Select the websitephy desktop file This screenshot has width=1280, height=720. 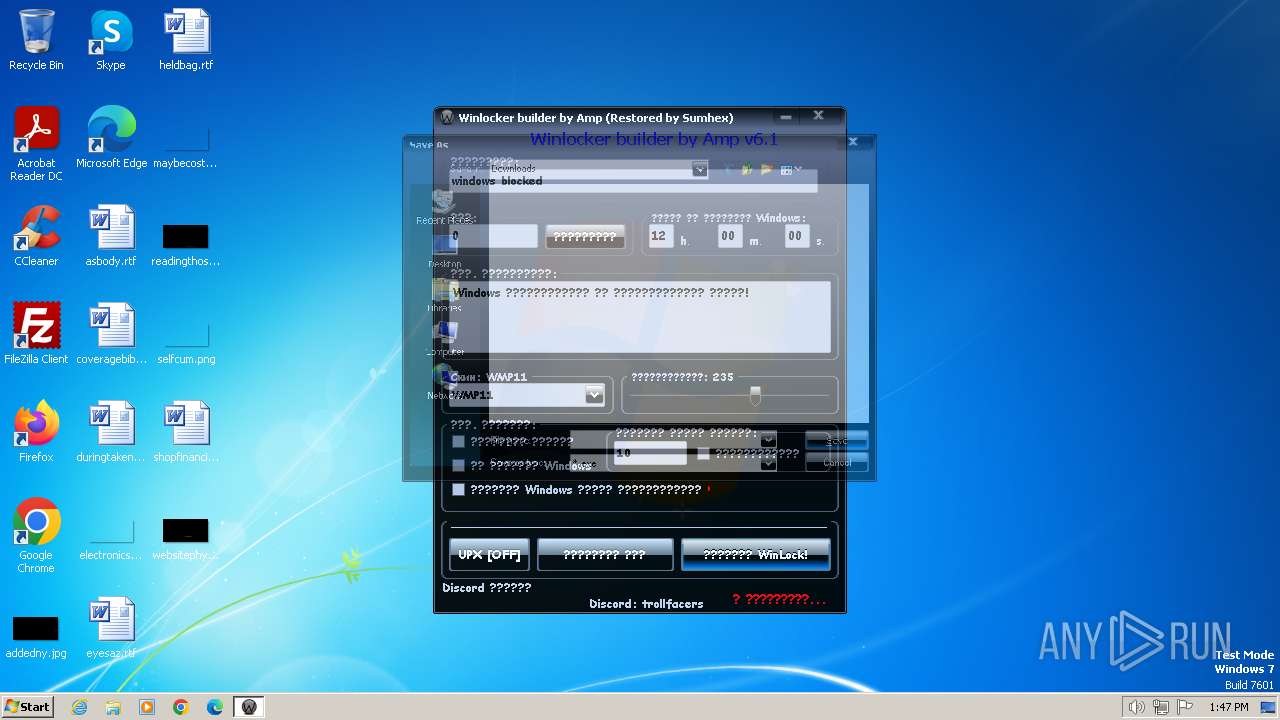[x=186, y=539]
